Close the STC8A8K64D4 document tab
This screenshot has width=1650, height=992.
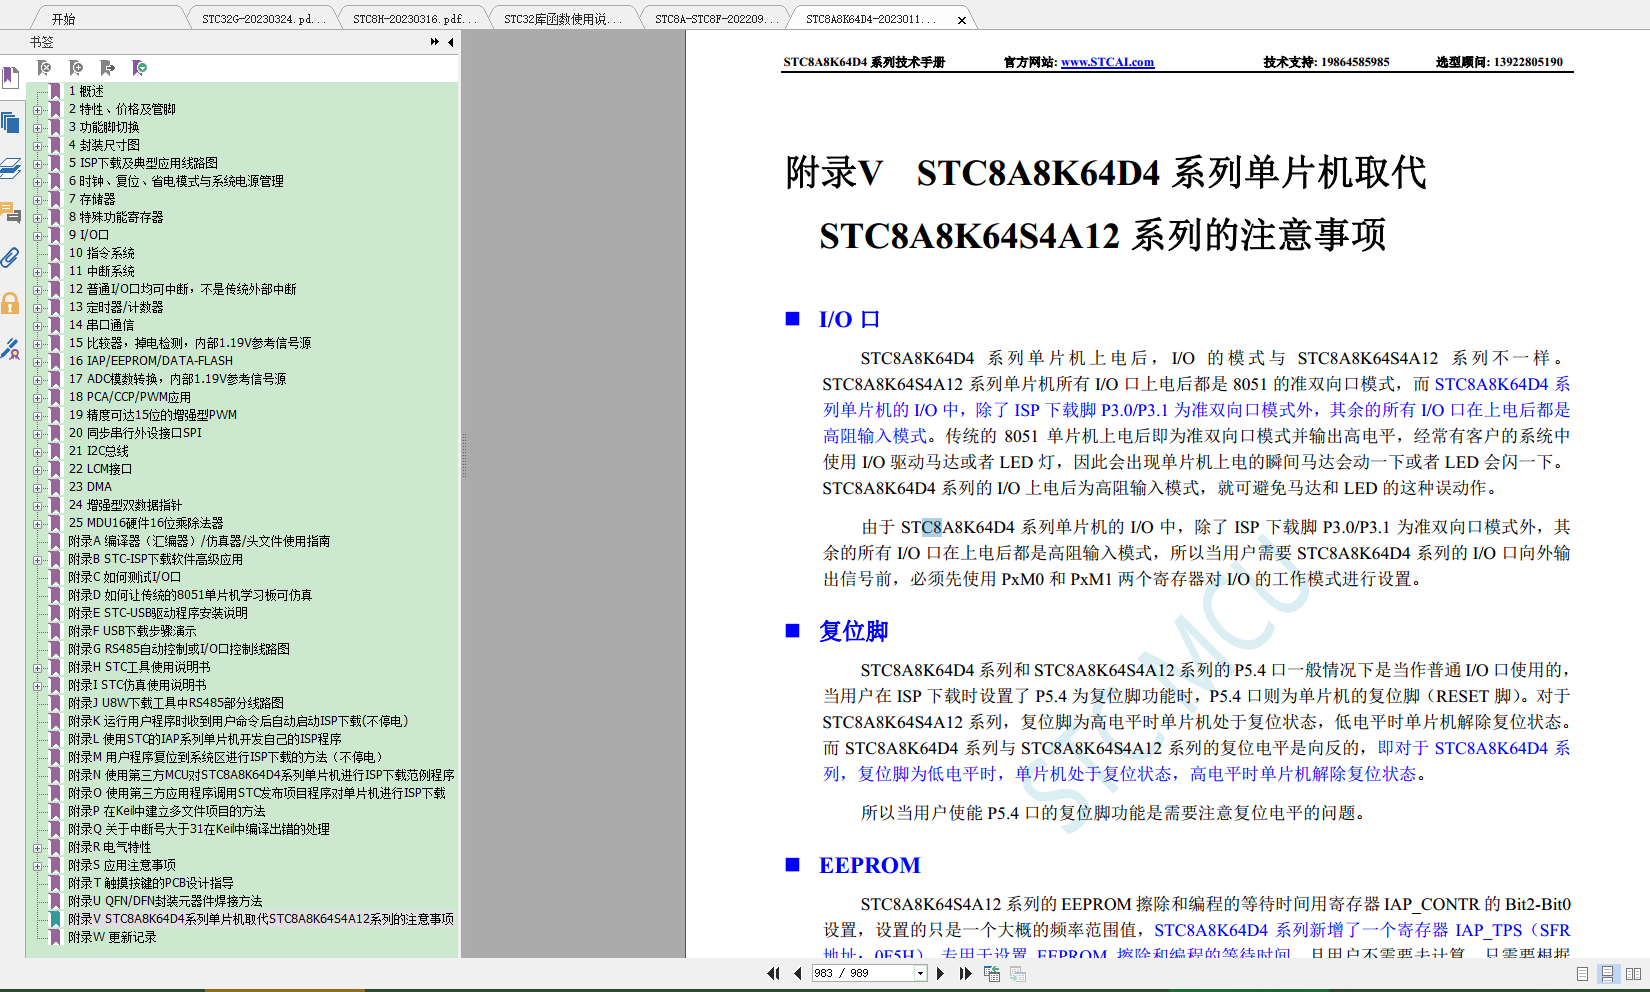962,20
